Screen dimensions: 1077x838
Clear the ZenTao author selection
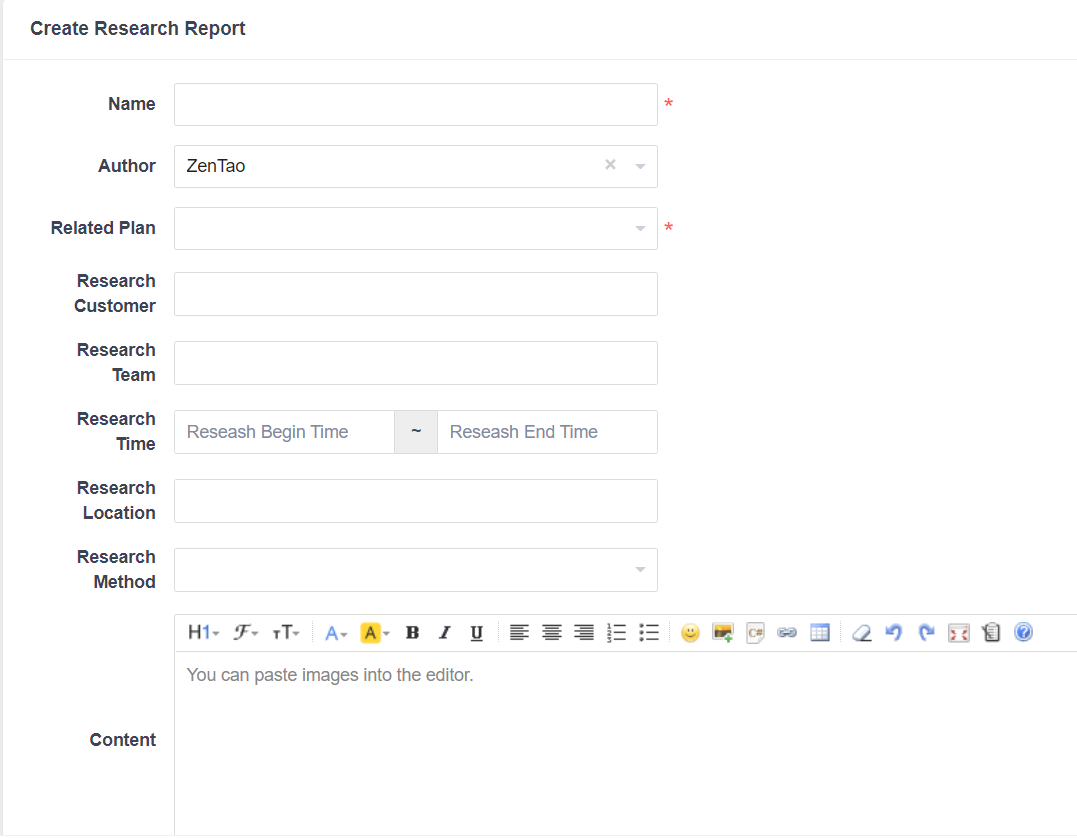tap(610, 165)
